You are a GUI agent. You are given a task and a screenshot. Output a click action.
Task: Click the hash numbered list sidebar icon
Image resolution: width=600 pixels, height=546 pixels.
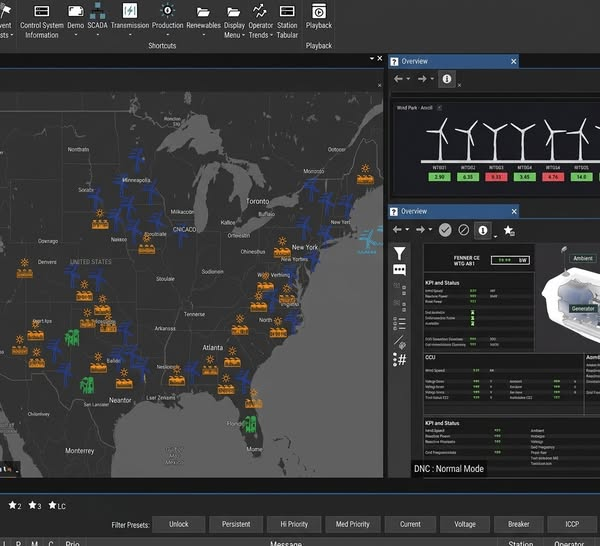tap(399, 360)
